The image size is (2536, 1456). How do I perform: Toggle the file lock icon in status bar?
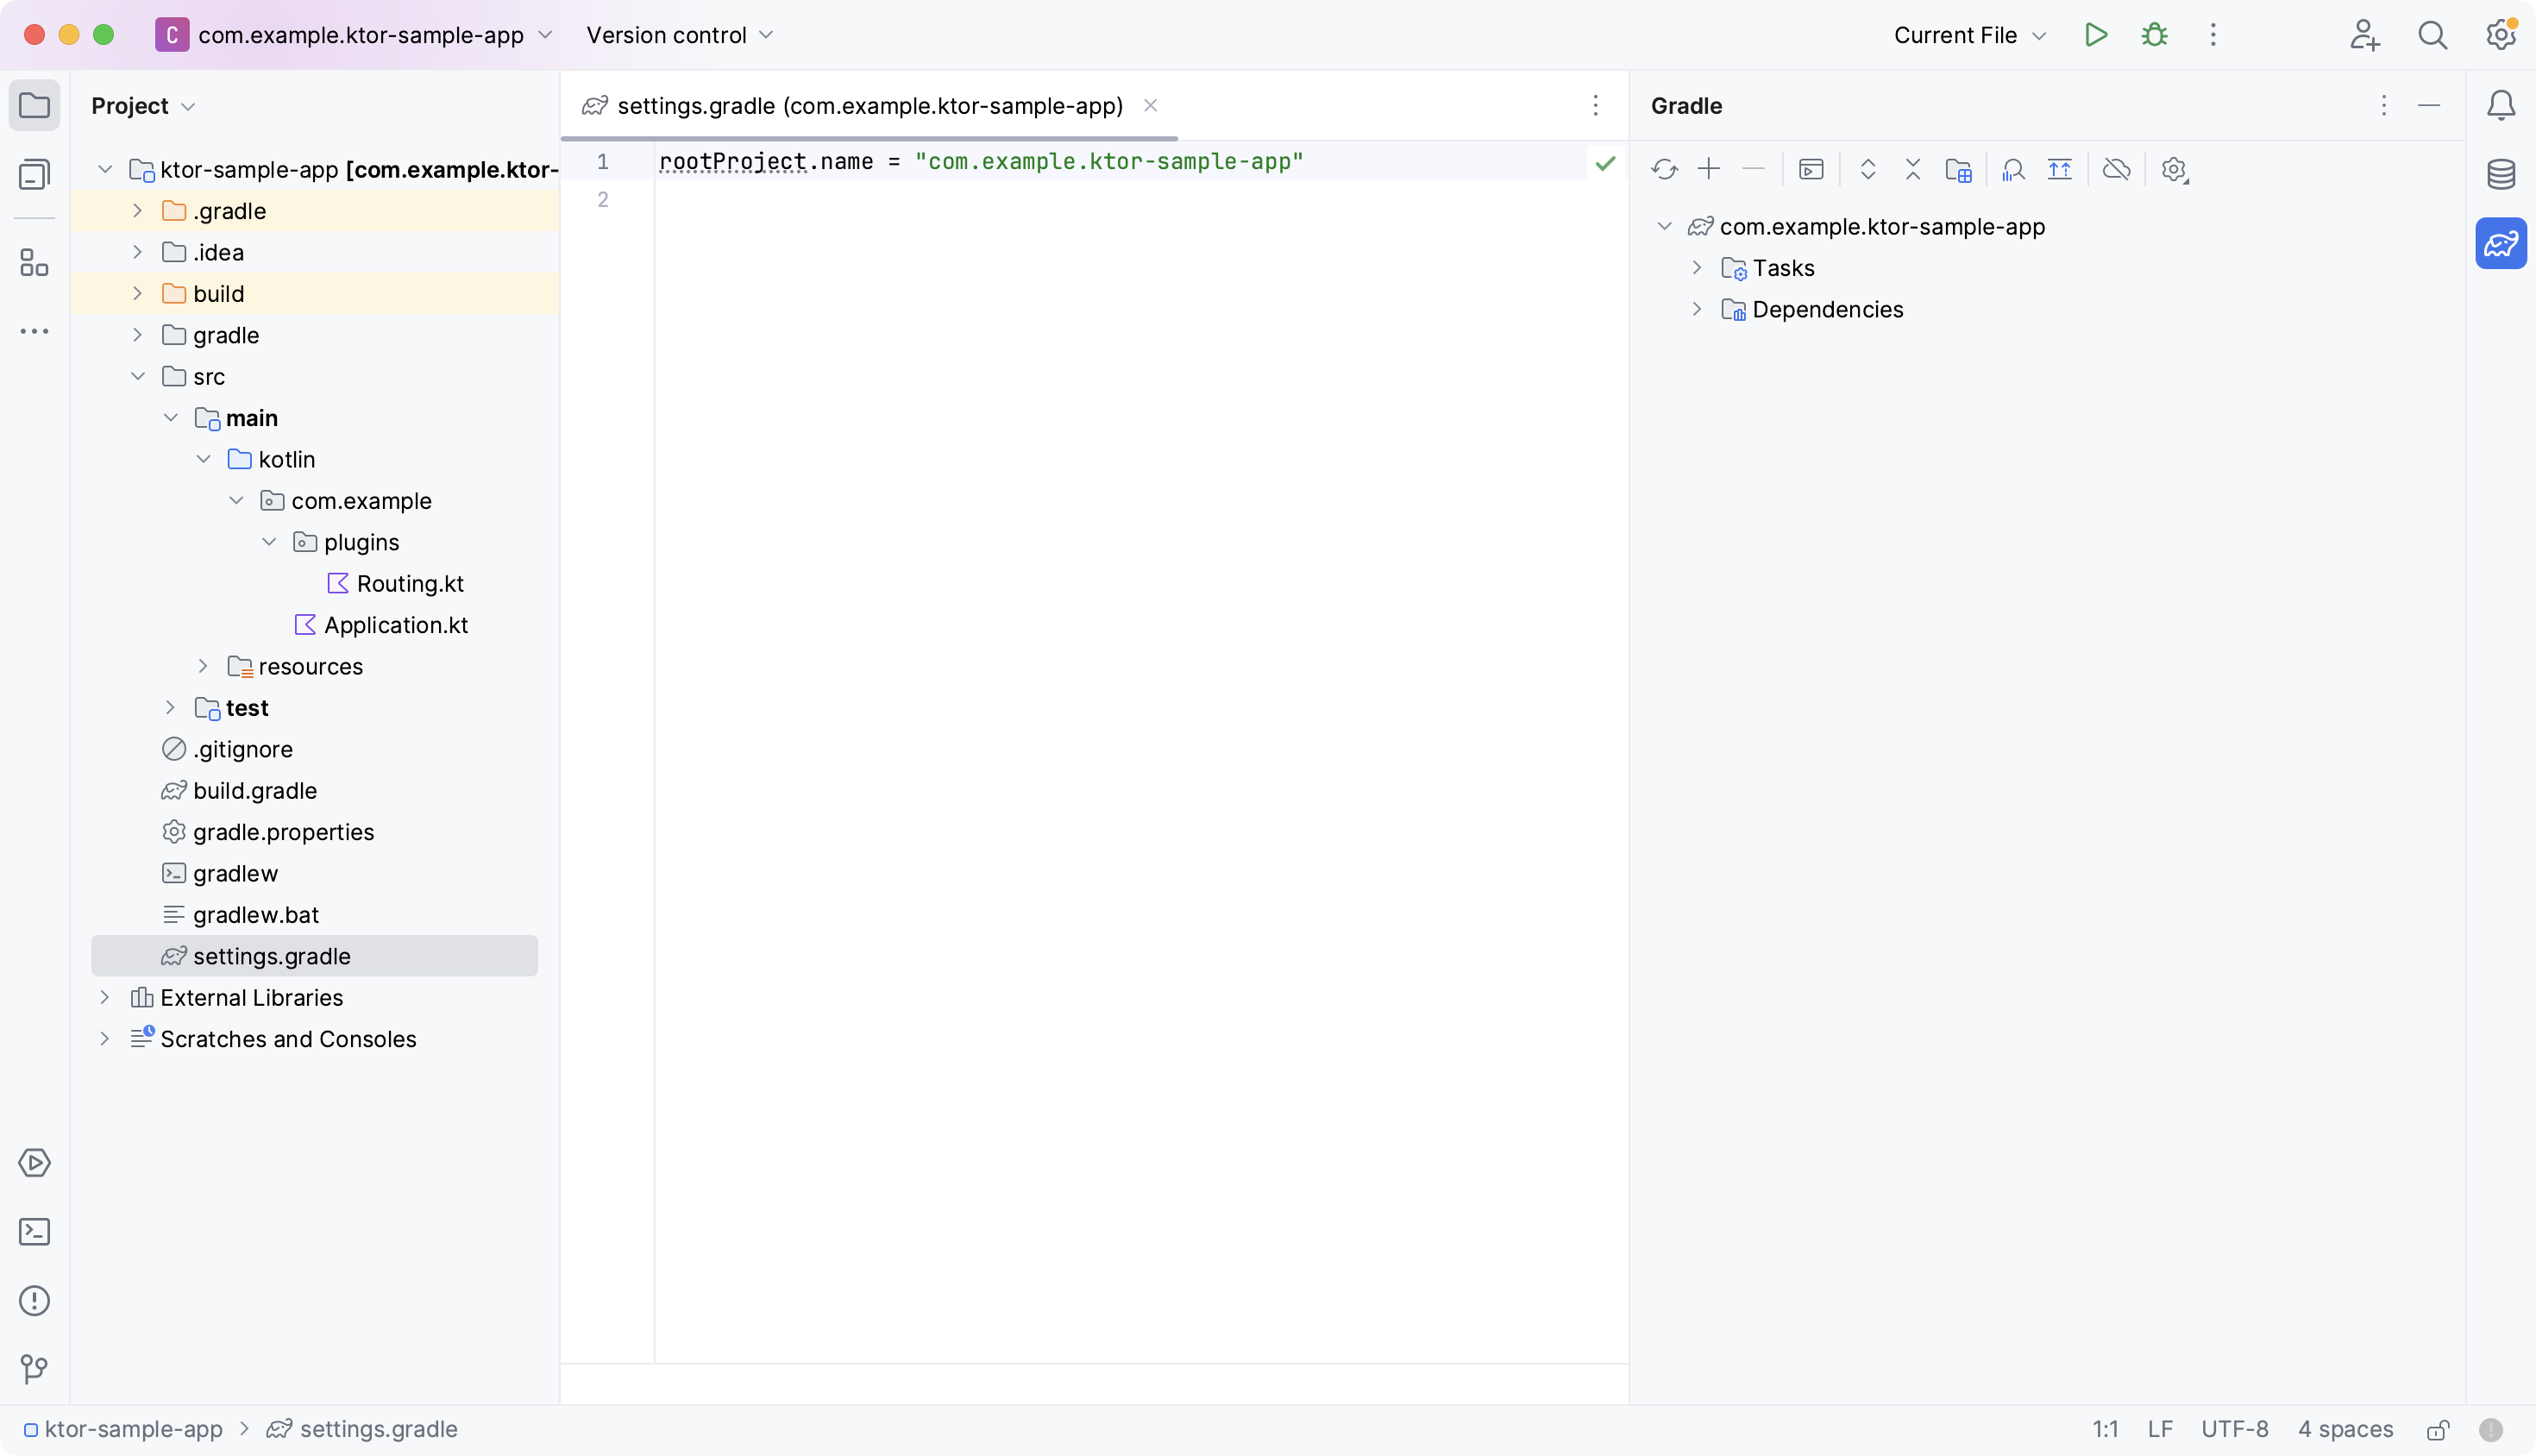[x=2437, y=1429]
